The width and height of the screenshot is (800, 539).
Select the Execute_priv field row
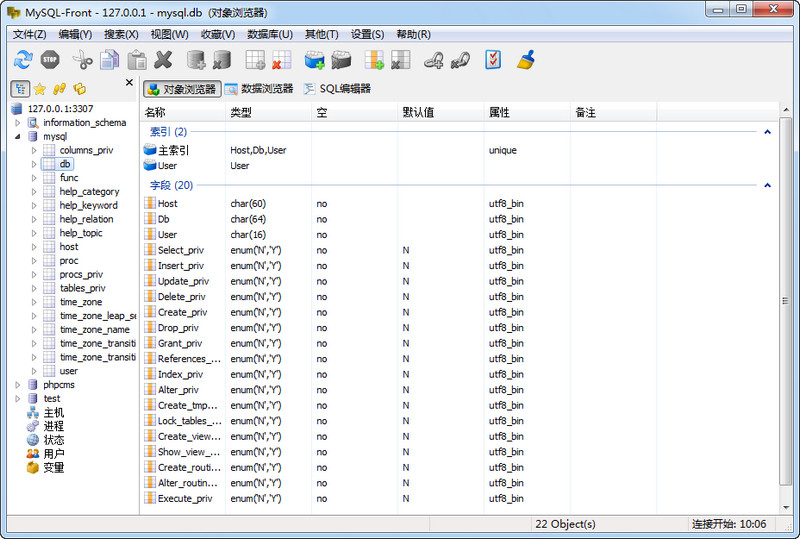coord(459,498)
